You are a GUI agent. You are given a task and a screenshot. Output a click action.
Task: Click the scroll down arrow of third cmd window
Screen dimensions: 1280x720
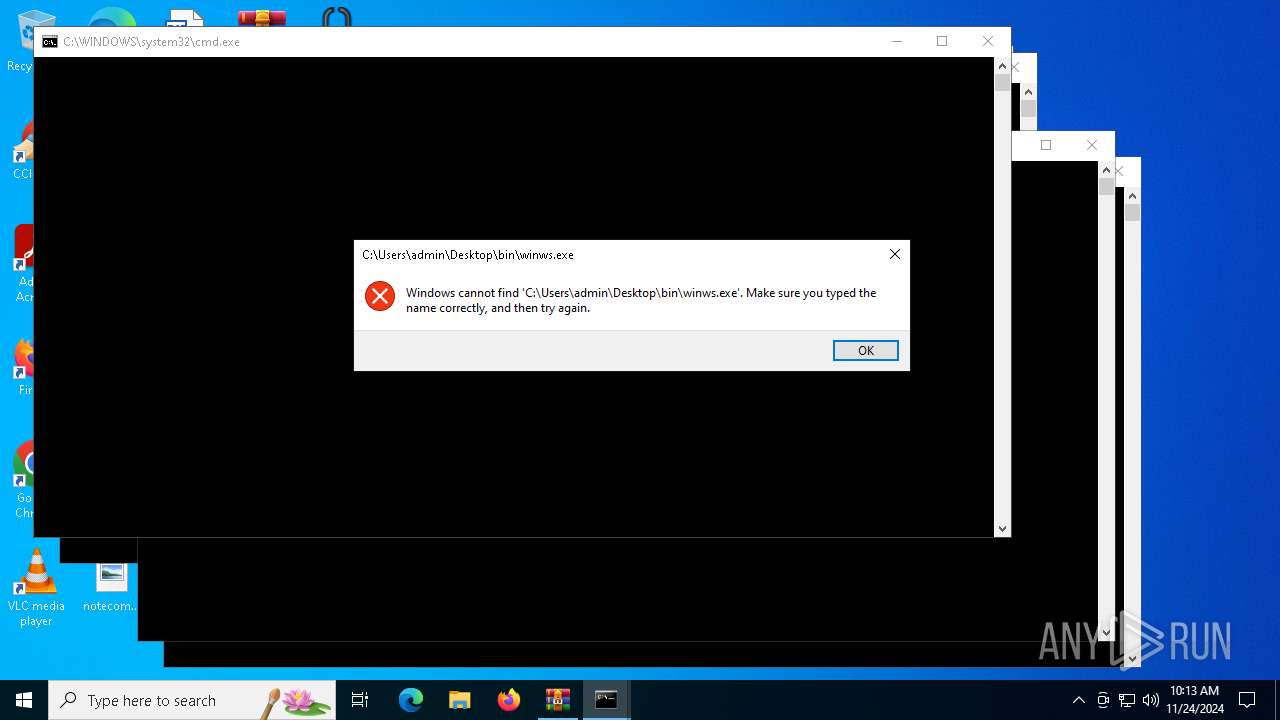[x=1106, y=632]
